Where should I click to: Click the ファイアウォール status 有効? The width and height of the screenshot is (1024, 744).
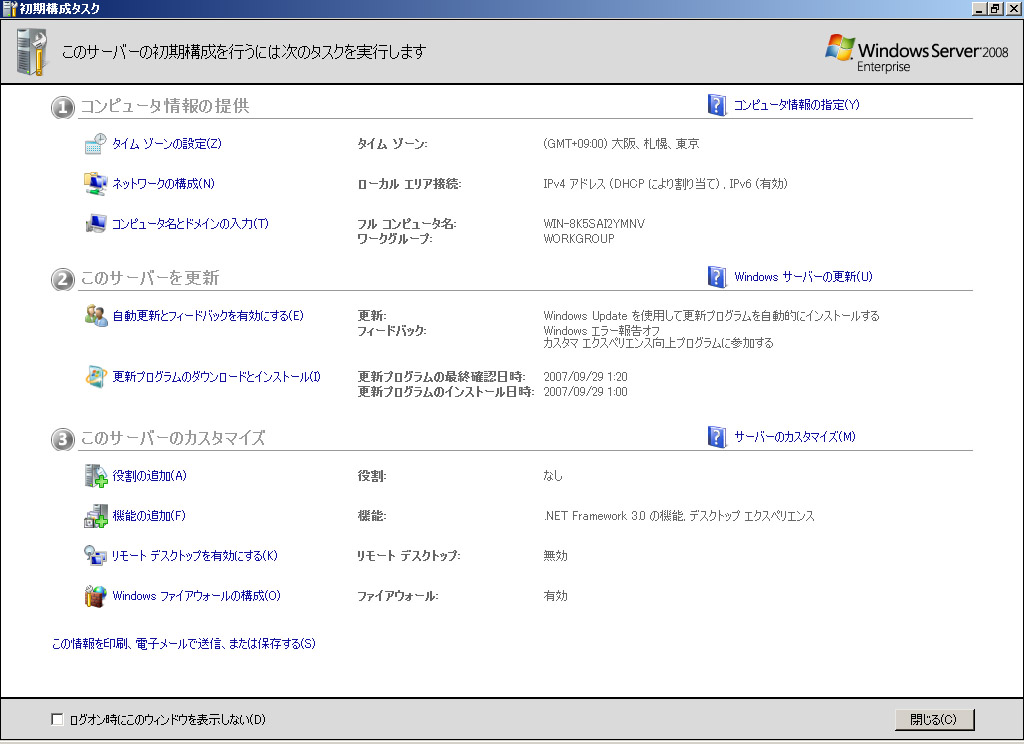coord(555,596)
